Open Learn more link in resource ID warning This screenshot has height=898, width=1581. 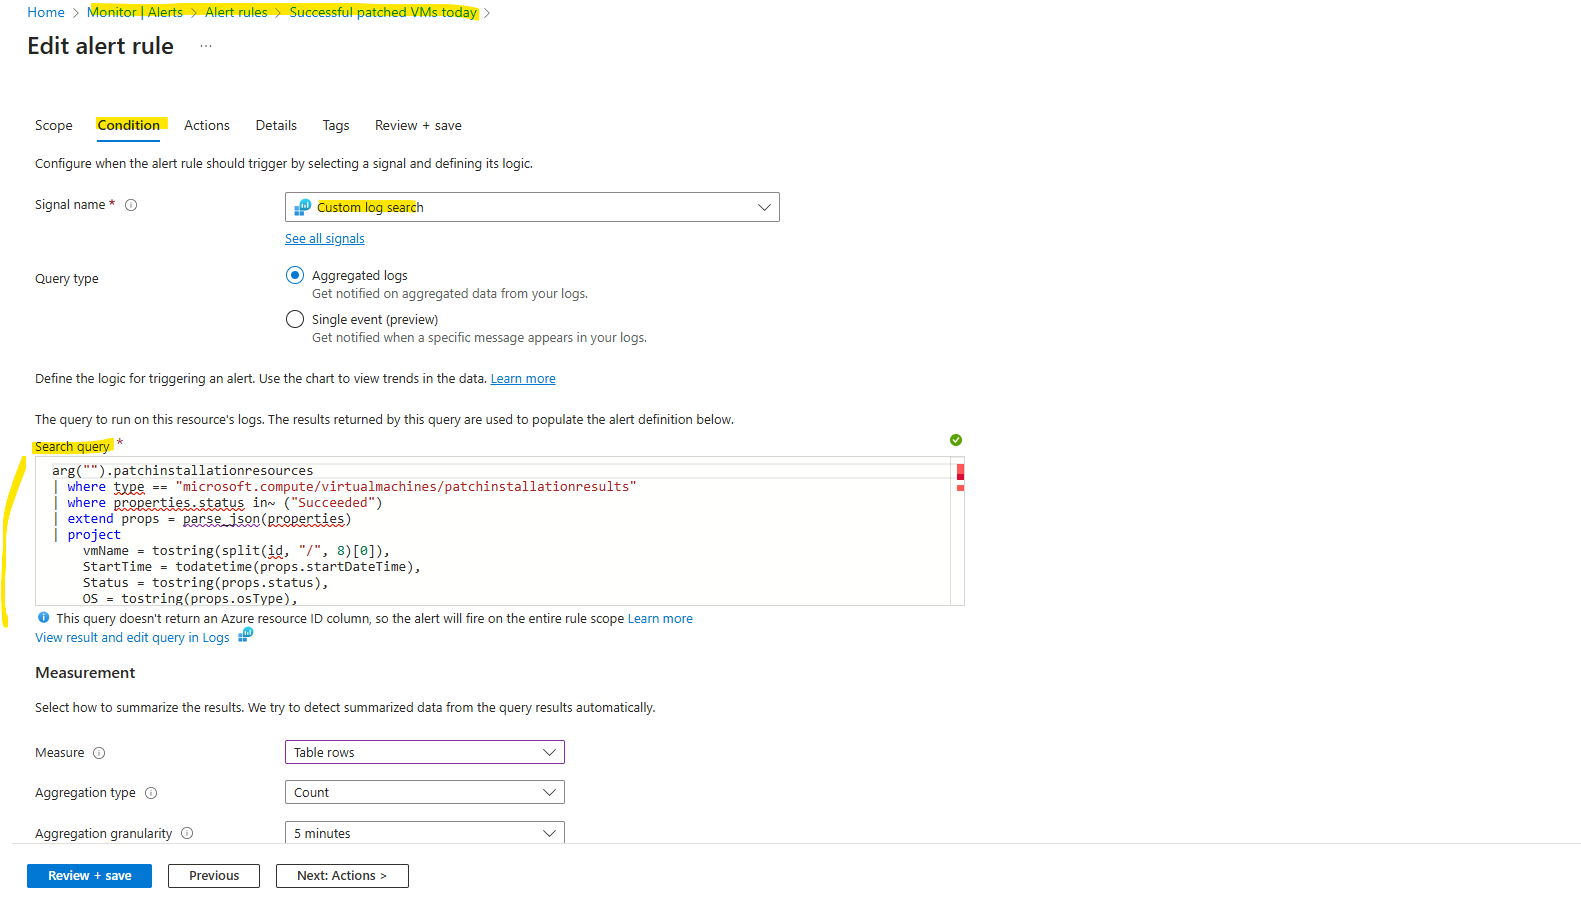[x=660, y=618]
